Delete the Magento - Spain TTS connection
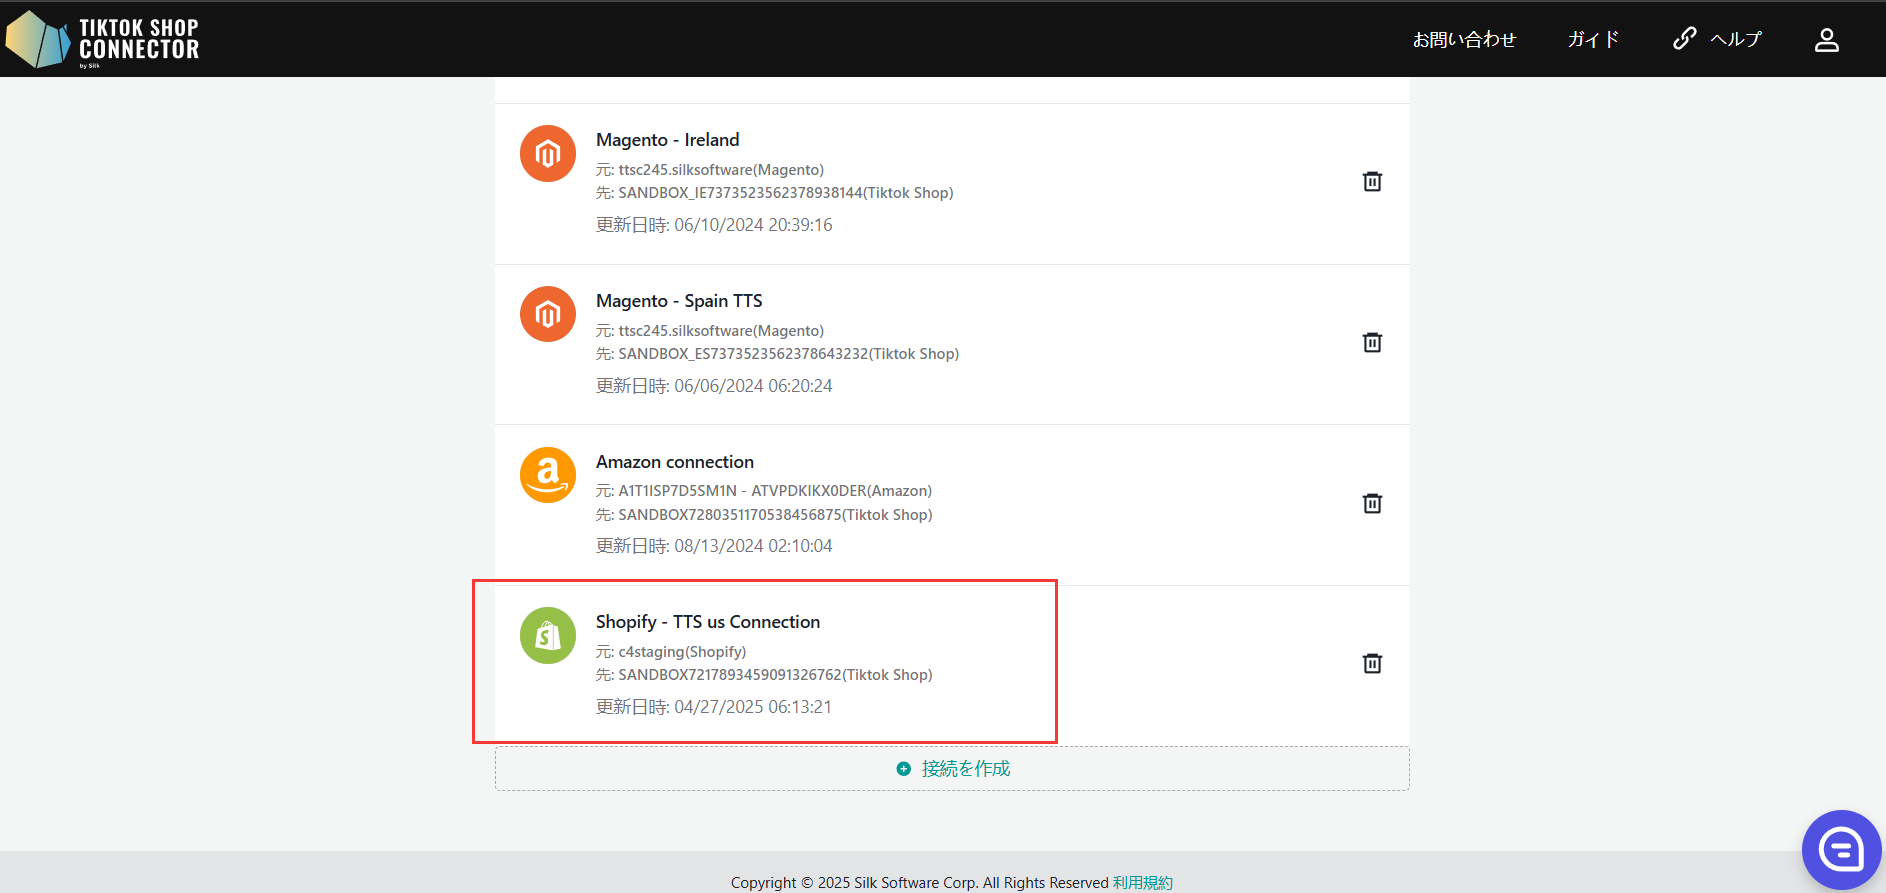This screenshot has height=893, width=1886. 1372,342
